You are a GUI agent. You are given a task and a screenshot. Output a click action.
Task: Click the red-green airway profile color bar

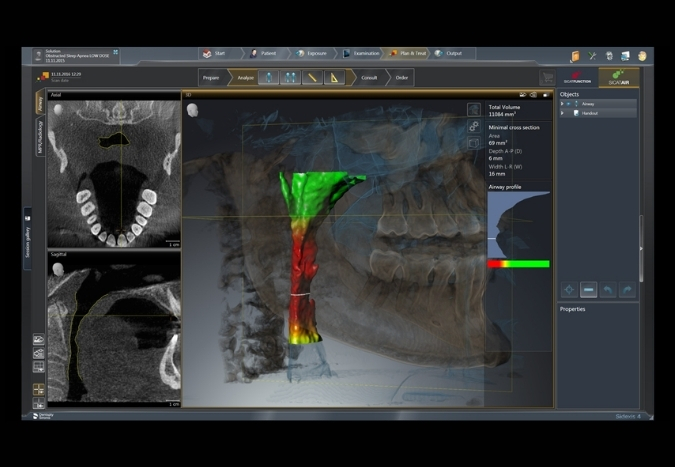(518, 264)
